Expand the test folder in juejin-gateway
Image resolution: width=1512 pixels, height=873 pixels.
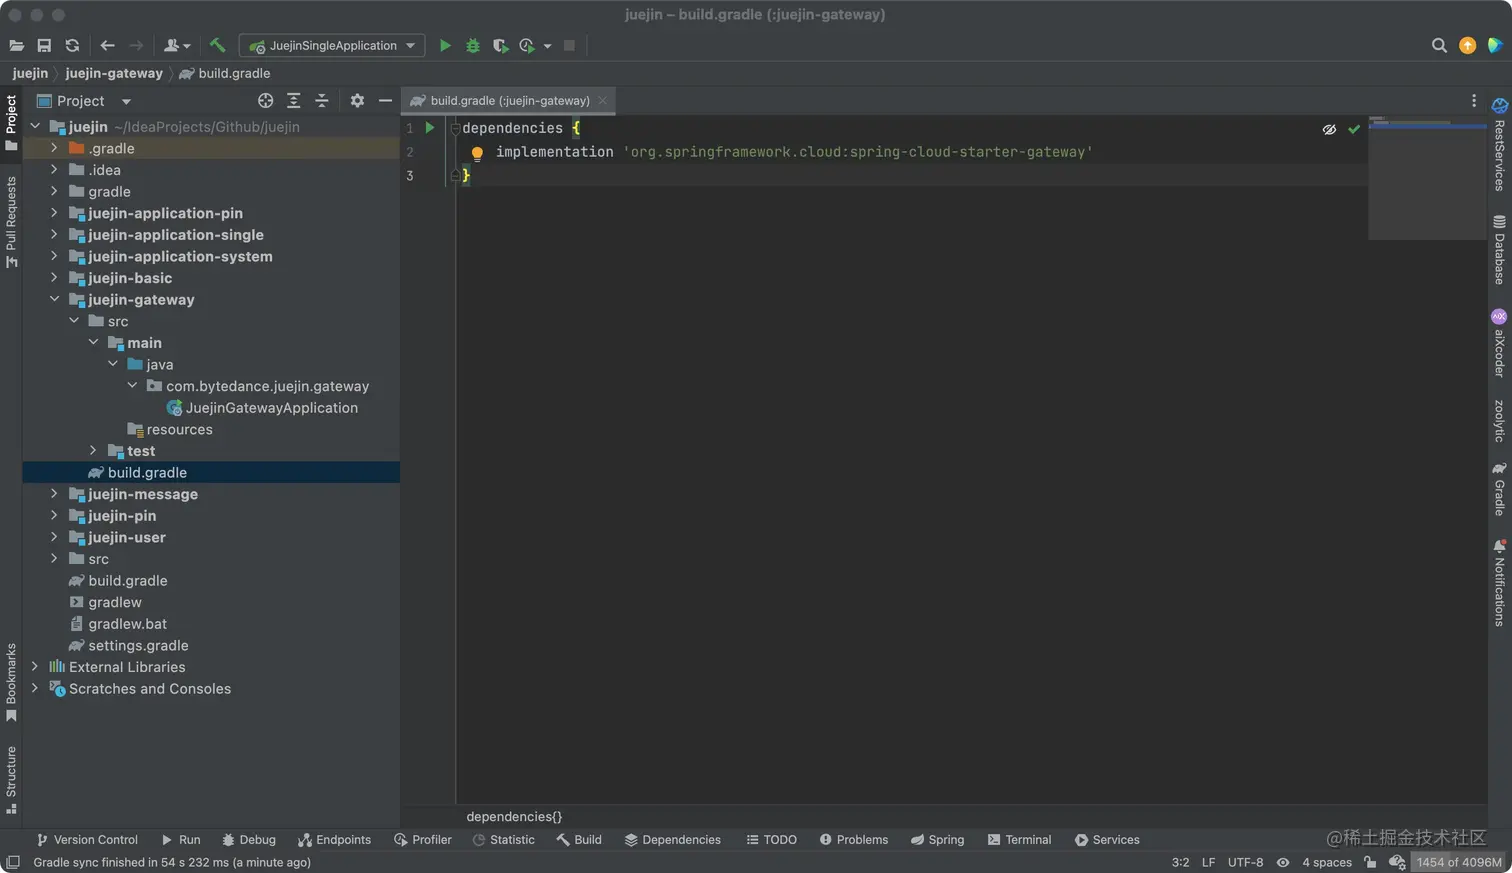click(x=93, y=450)
